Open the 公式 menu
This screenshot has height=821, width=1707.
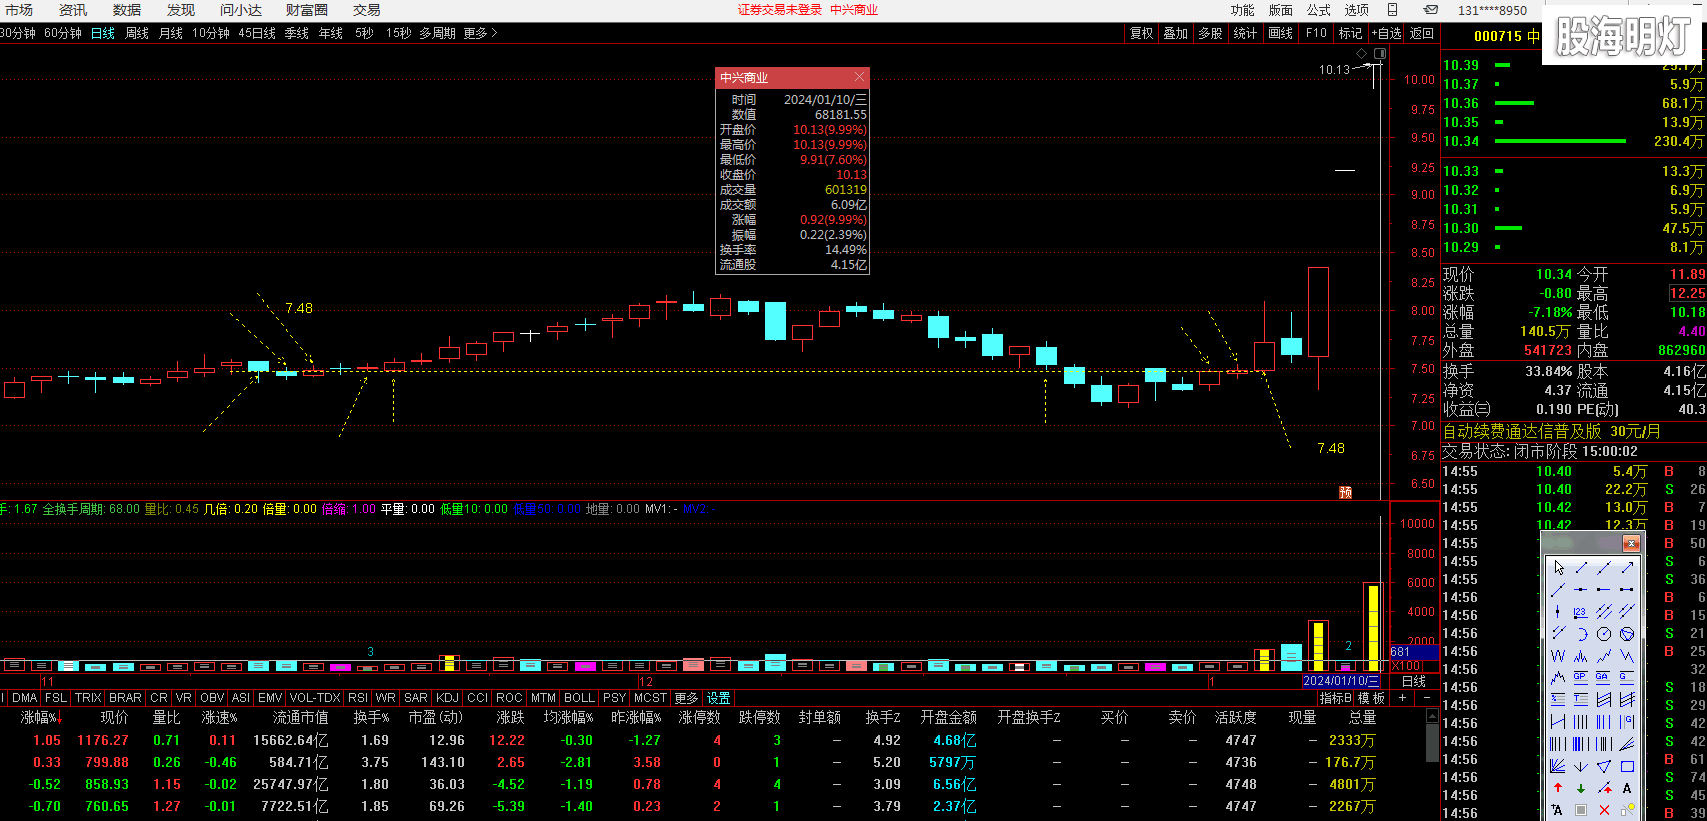[x=1319, y=10]
